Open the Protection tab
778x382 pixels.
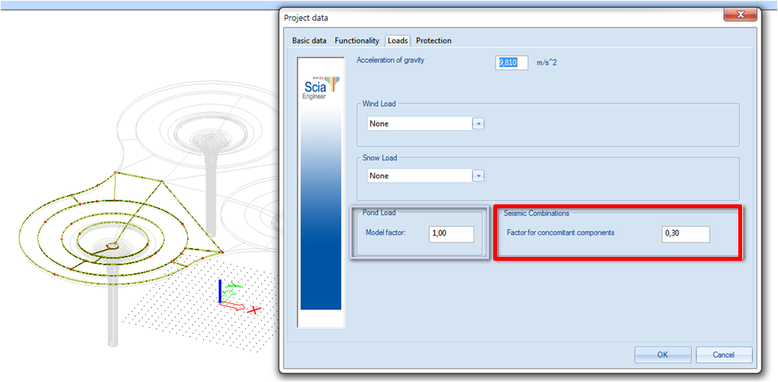[x=434, y=41]
